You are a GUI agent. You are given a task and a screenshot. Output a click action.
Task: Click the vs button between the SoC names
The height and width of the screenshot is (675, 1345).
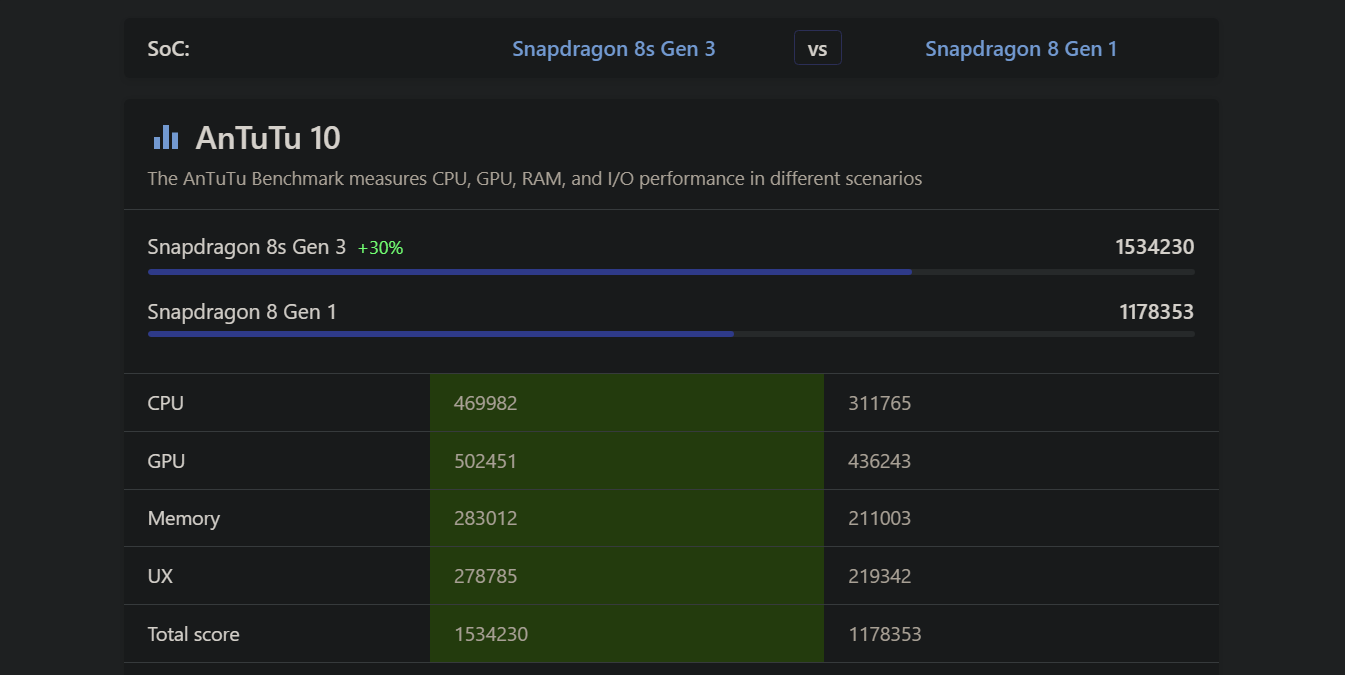point(818,48)
